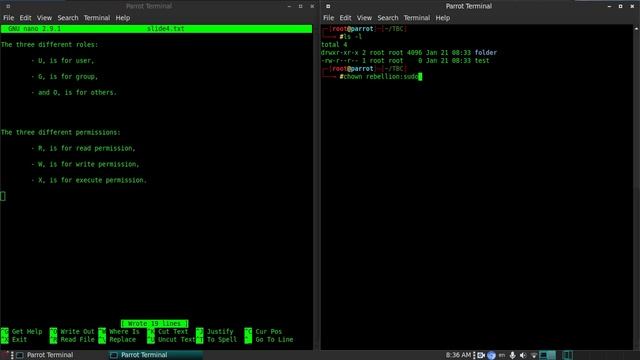The image size is (640, 360).
Task: Click the 'slide4.txt' filename in nano title bar
Action: point(165,29)
